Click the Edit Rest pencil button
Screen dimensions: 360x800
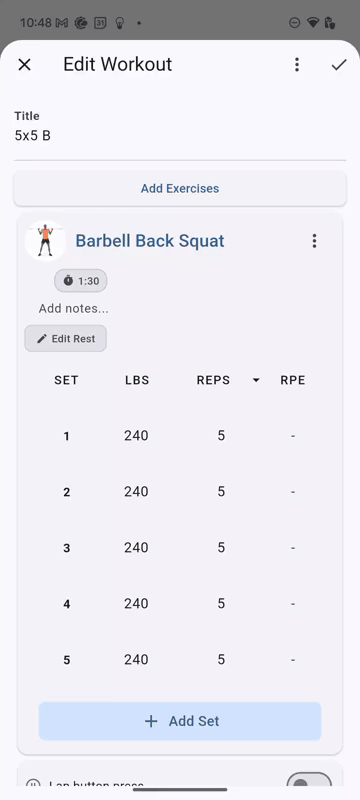[x=65, y=338]
